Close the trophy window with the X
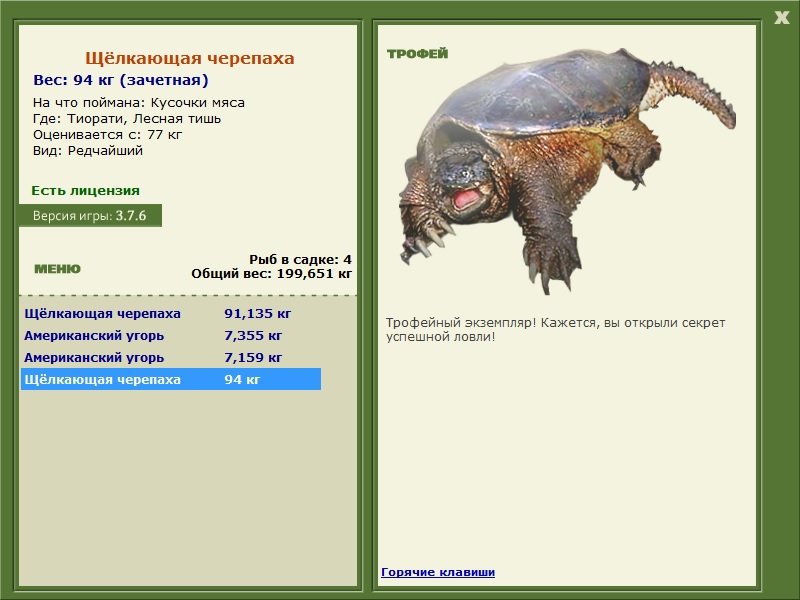800x600 pixels. [781, 16]
